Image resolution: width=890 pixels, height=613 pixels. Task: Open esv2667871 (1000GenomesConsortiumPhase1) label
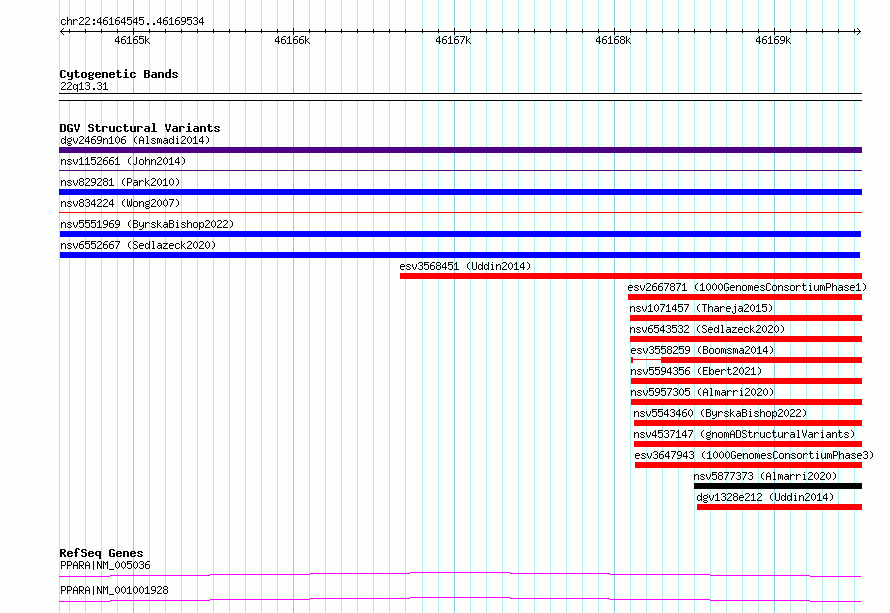748,287
